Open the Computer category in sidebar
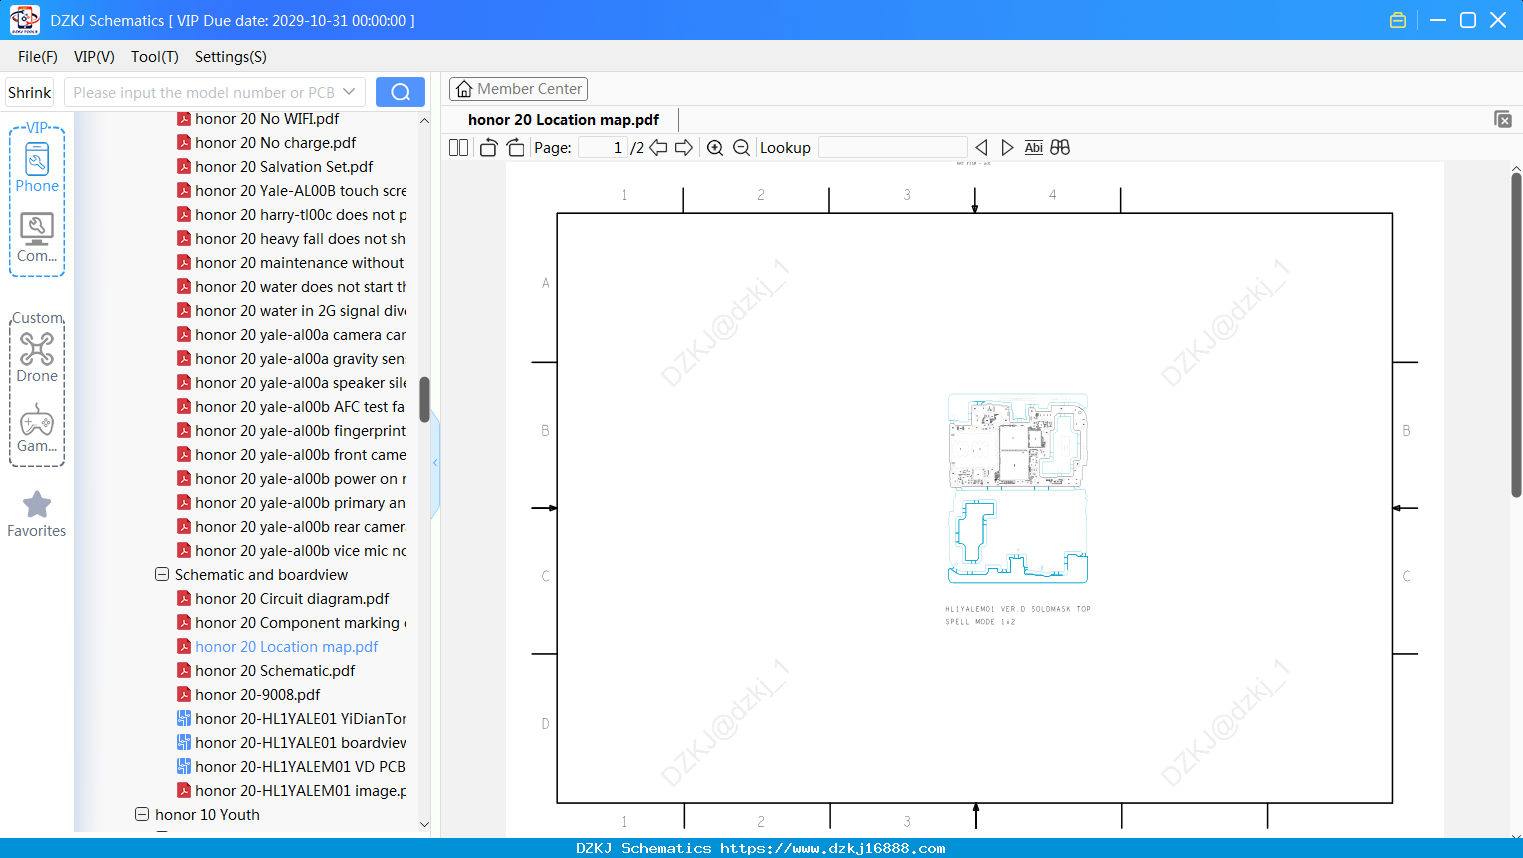This screenshot has width=1523, height=858. (37, 238)
